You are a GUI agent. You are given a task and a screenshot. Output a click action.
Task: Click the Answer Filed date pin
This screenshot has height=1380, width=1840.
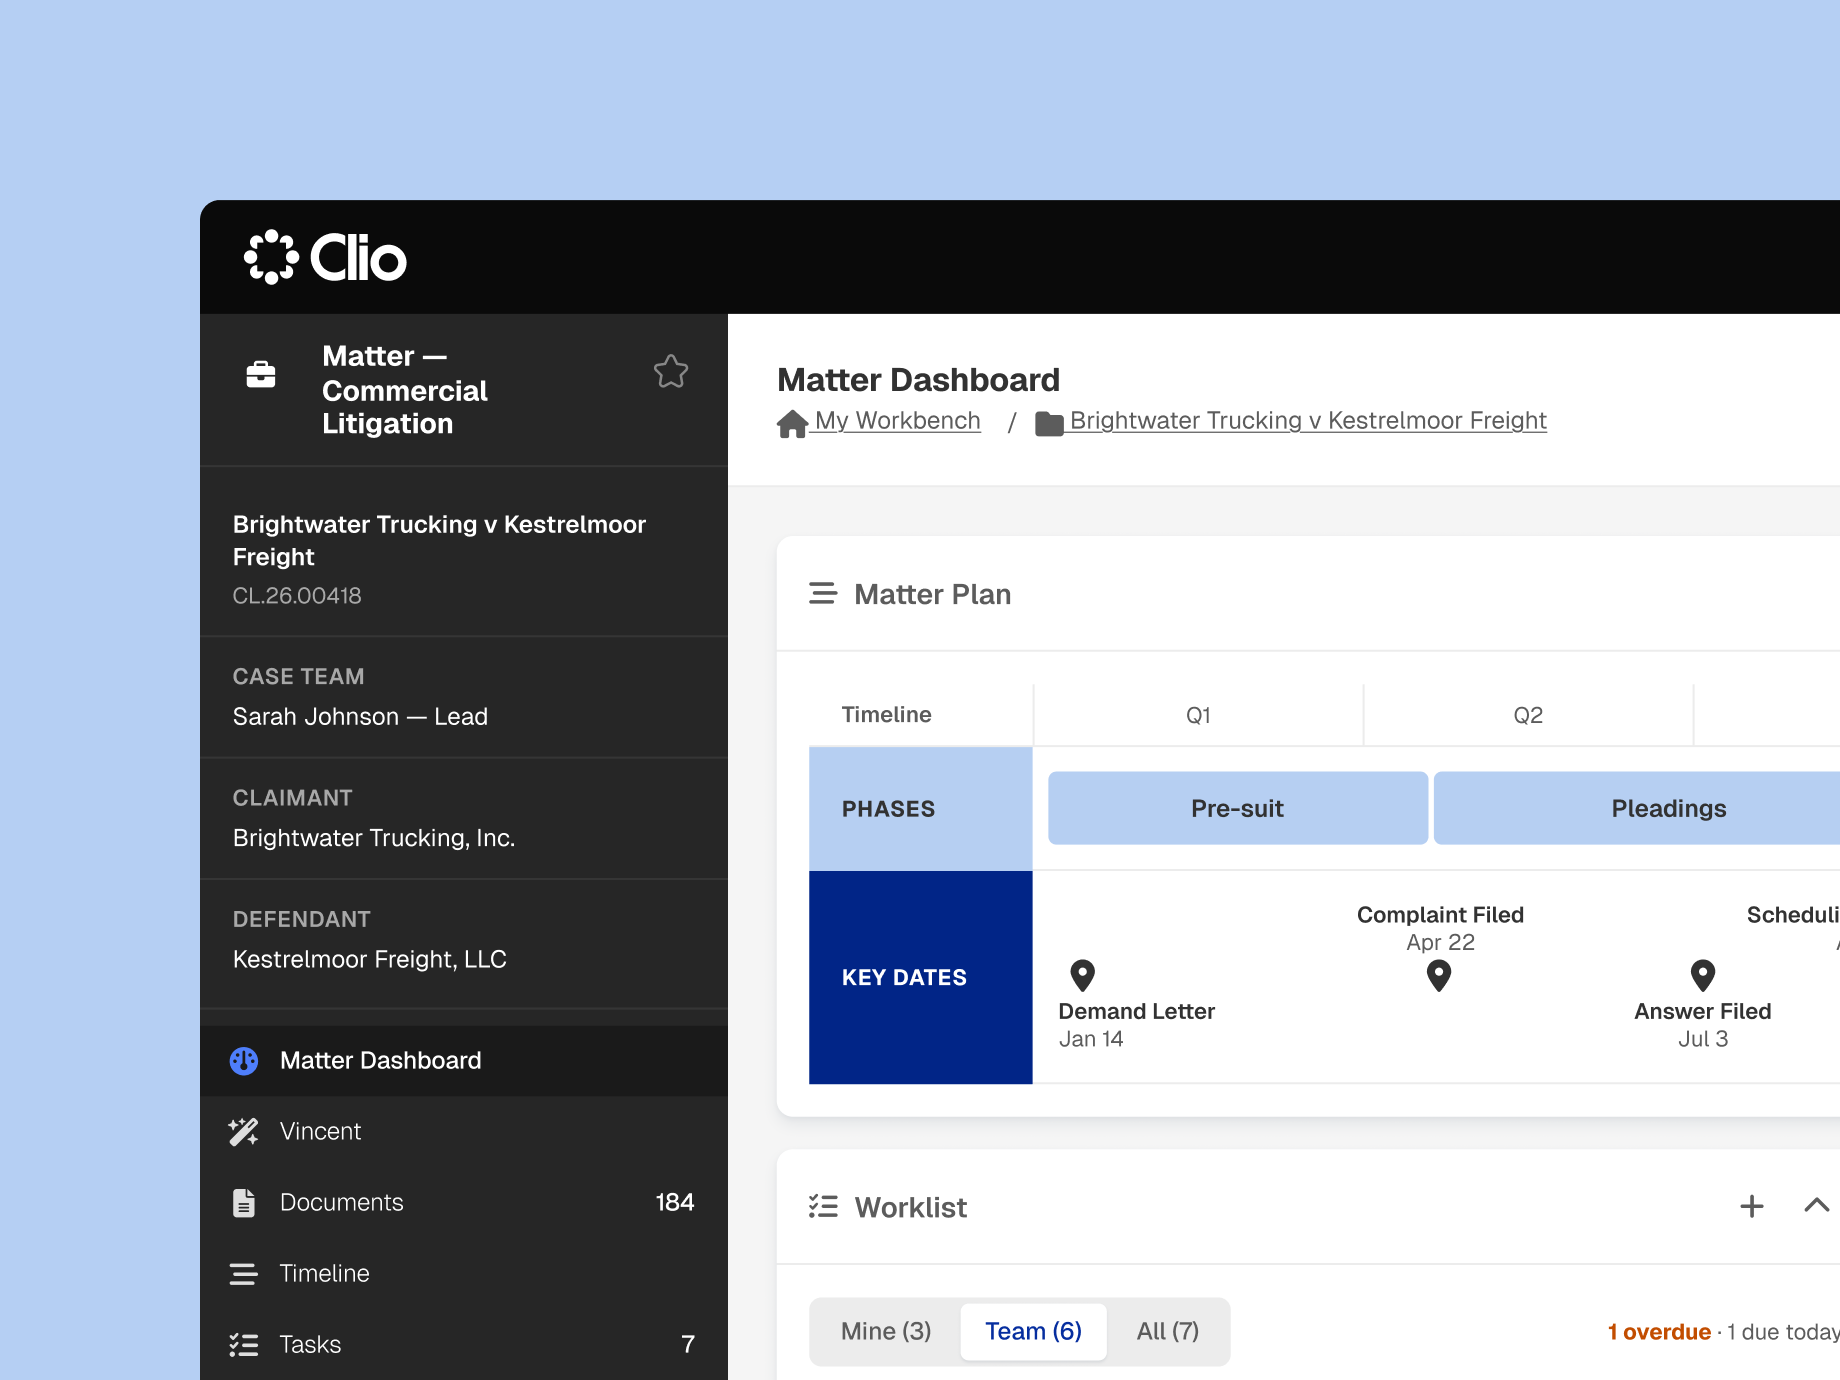1703,975
